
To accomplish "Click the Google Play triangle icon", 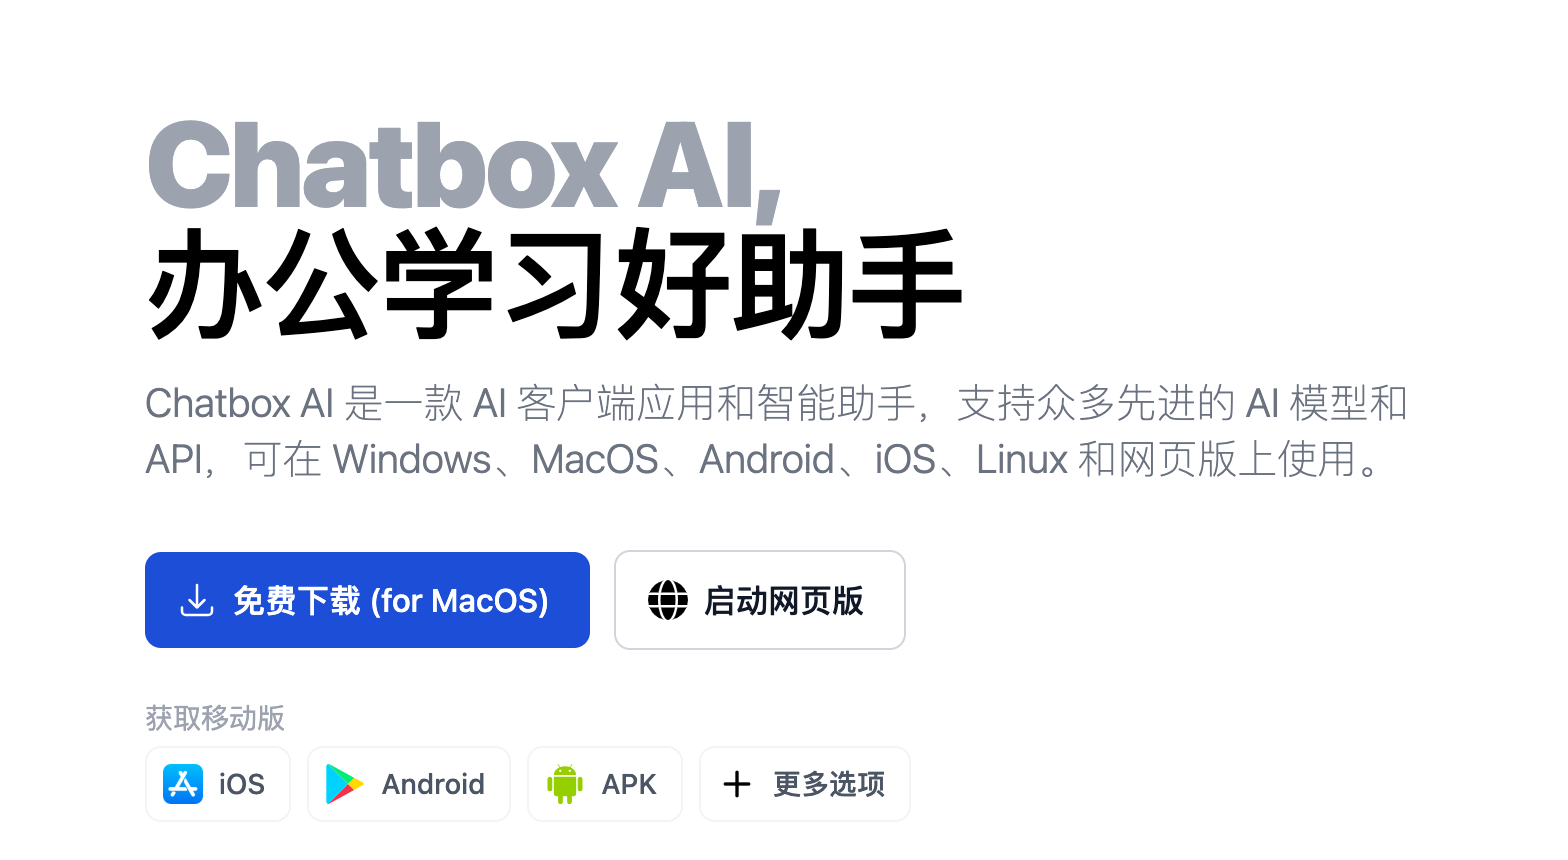I will click(x=345, y=784).
